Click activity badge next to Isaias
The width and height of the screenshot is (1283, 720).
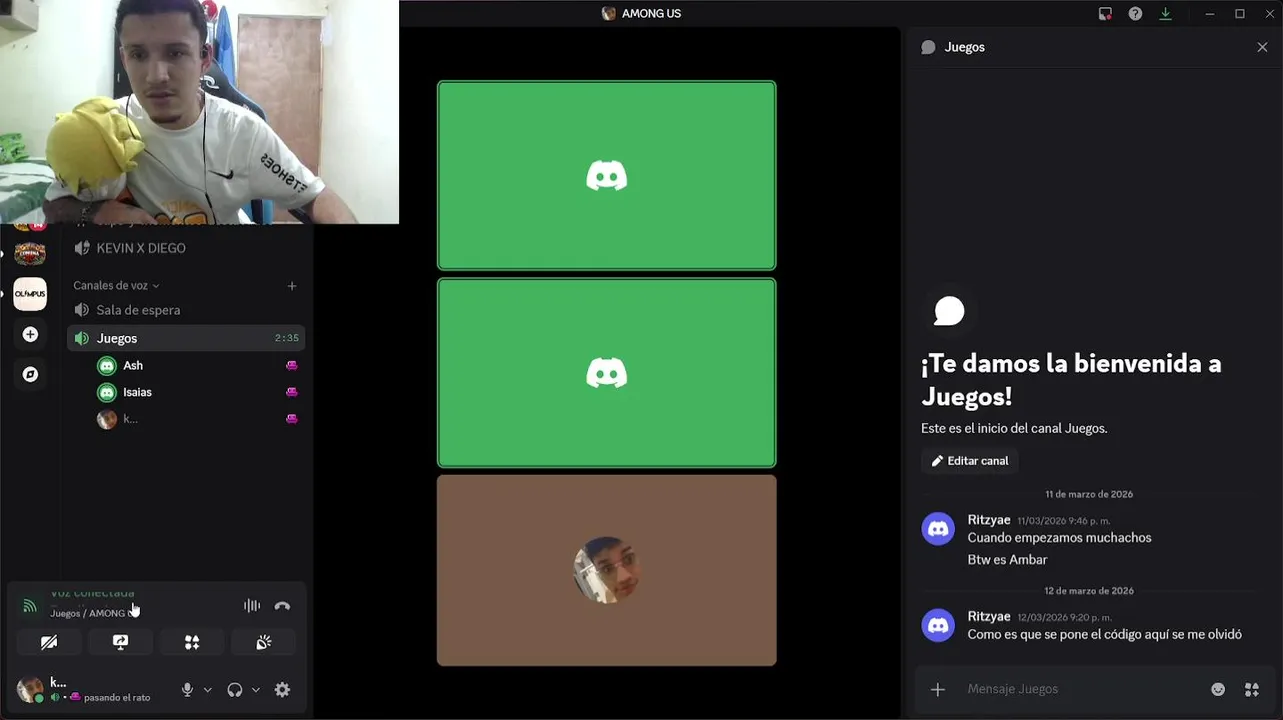point(292,392)
